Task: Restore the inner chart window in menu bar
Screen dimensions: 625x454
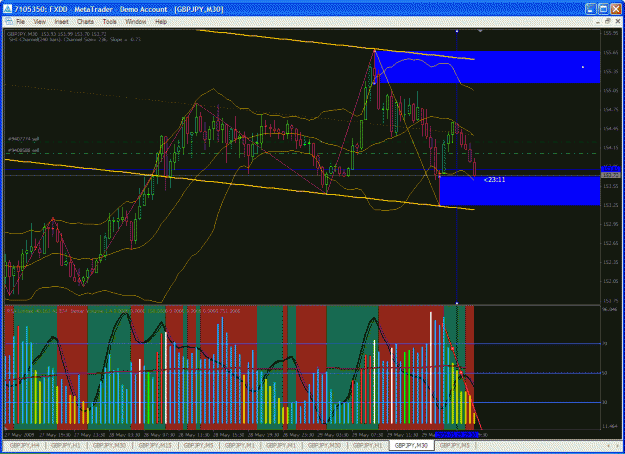Action: point(607,22)
